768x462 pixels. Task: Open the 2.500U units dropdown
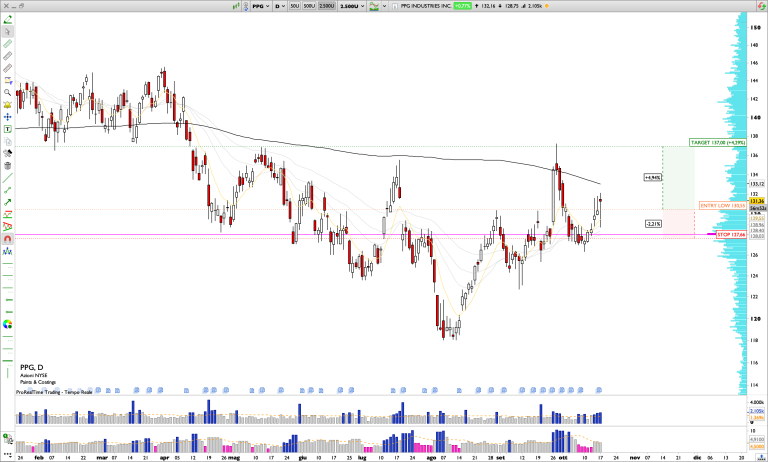pyautogui.click(x=351, y=6)
